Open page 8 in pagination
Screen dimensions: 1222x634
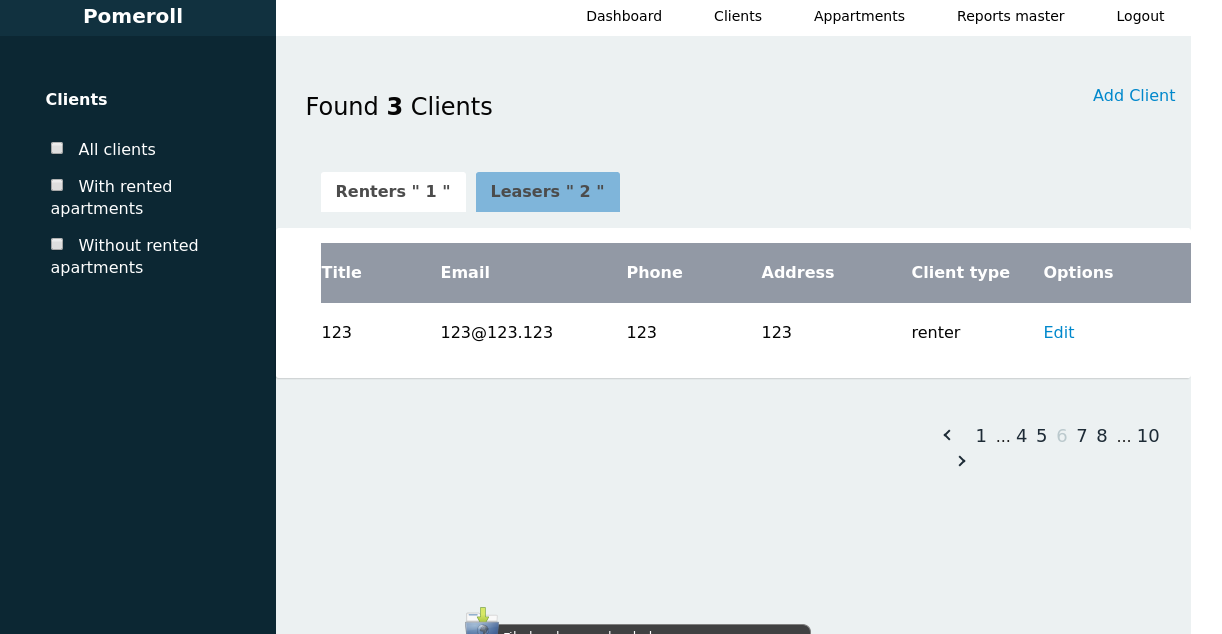click(1102, 436)
